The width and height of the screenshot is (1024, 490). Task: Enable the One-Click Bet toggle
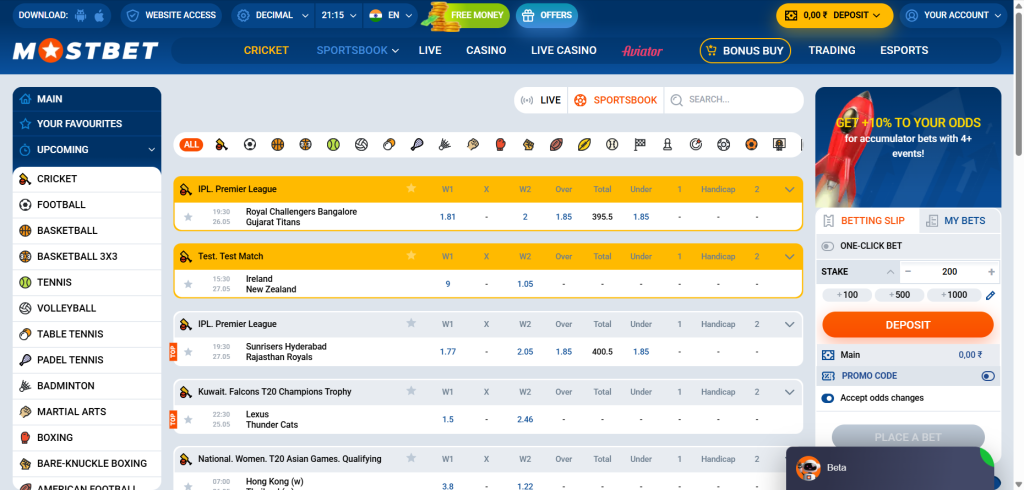[x=828, y=246]
